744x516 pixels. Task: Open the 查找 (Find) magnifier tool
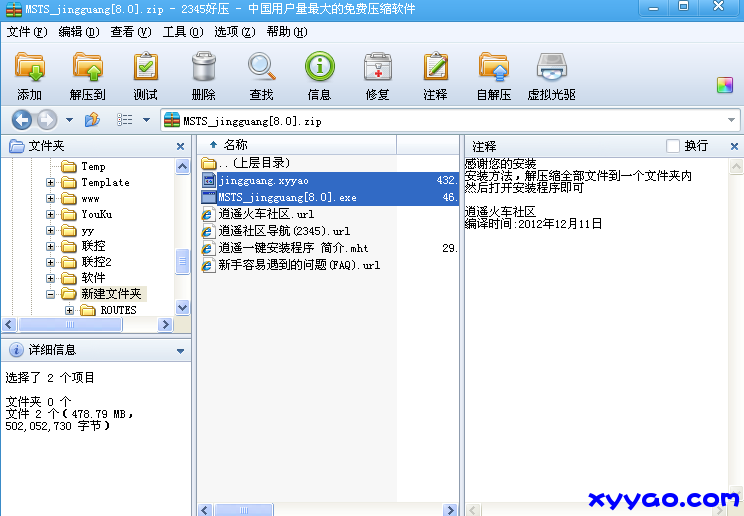point(261,75)
